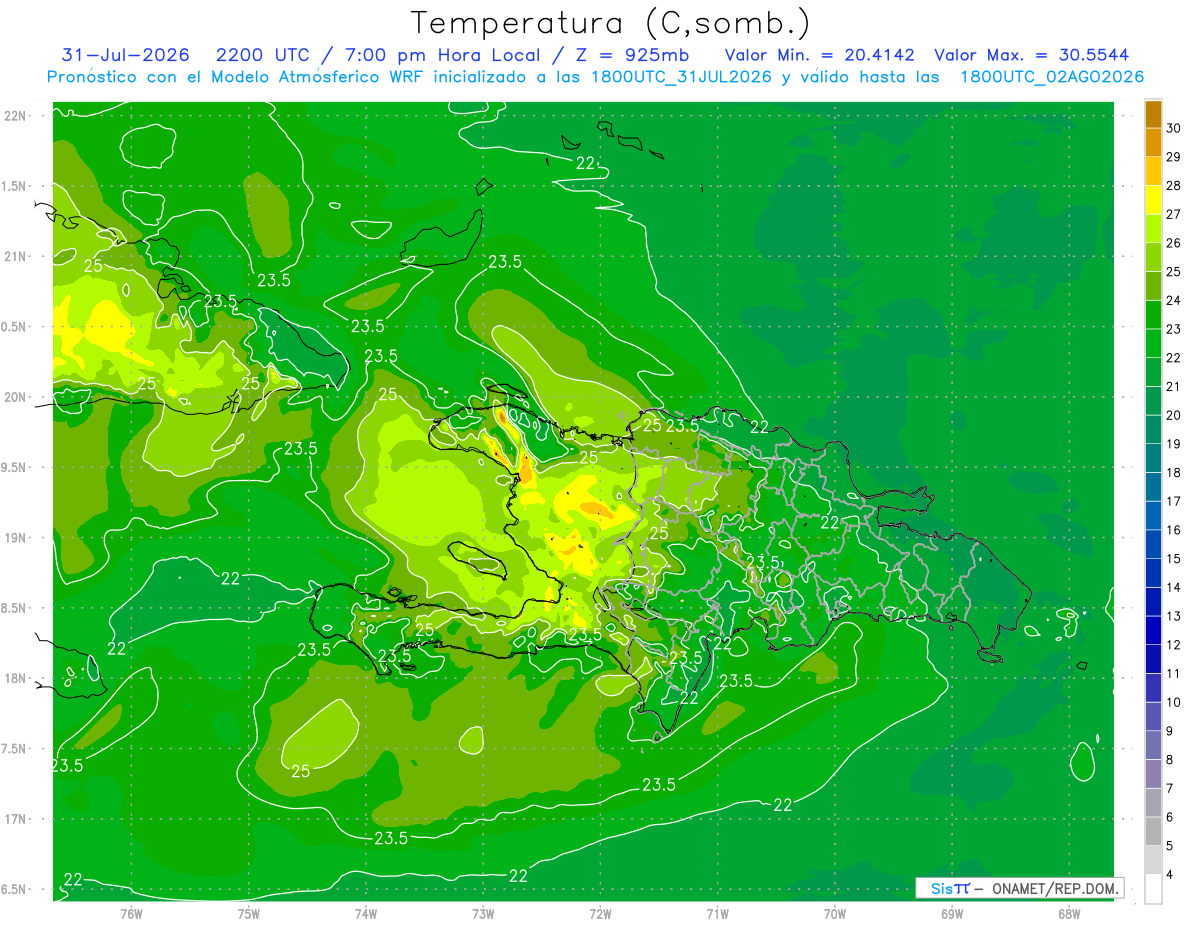Select the dark blue 12 degree legend swatch

point(1153,631)
